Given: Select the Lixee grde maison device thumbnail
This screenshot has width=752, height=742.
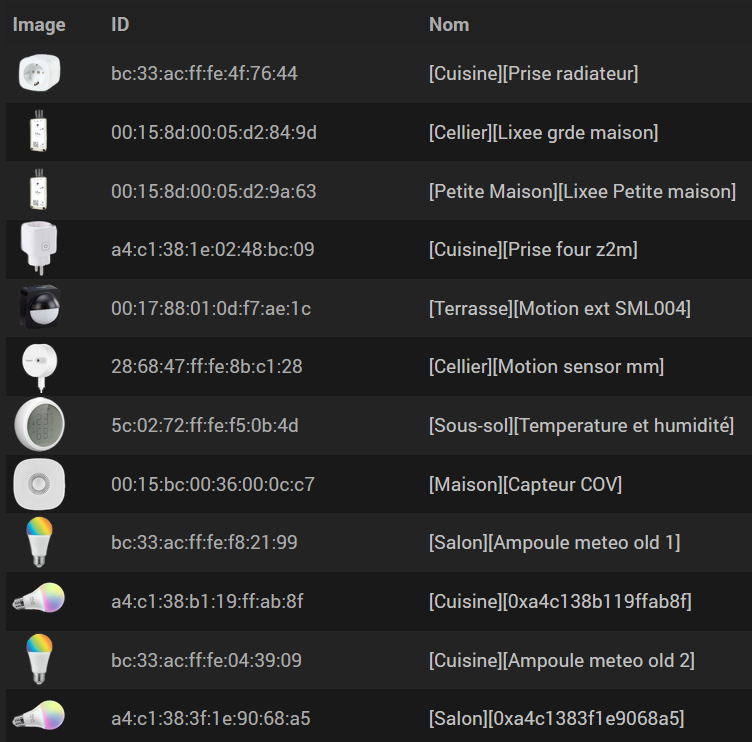Looking at the screenshot, I should [x=38, y=131].
